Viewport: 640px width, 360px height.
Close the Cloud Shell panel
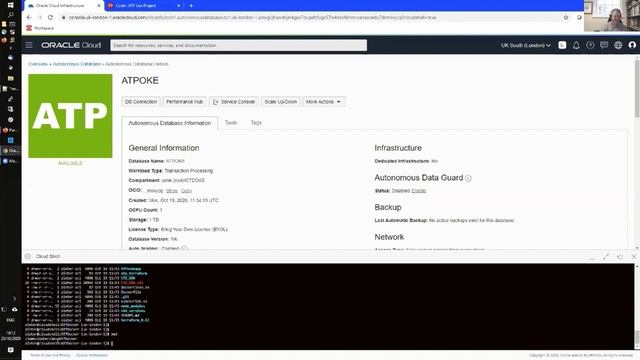click(634, 256)
